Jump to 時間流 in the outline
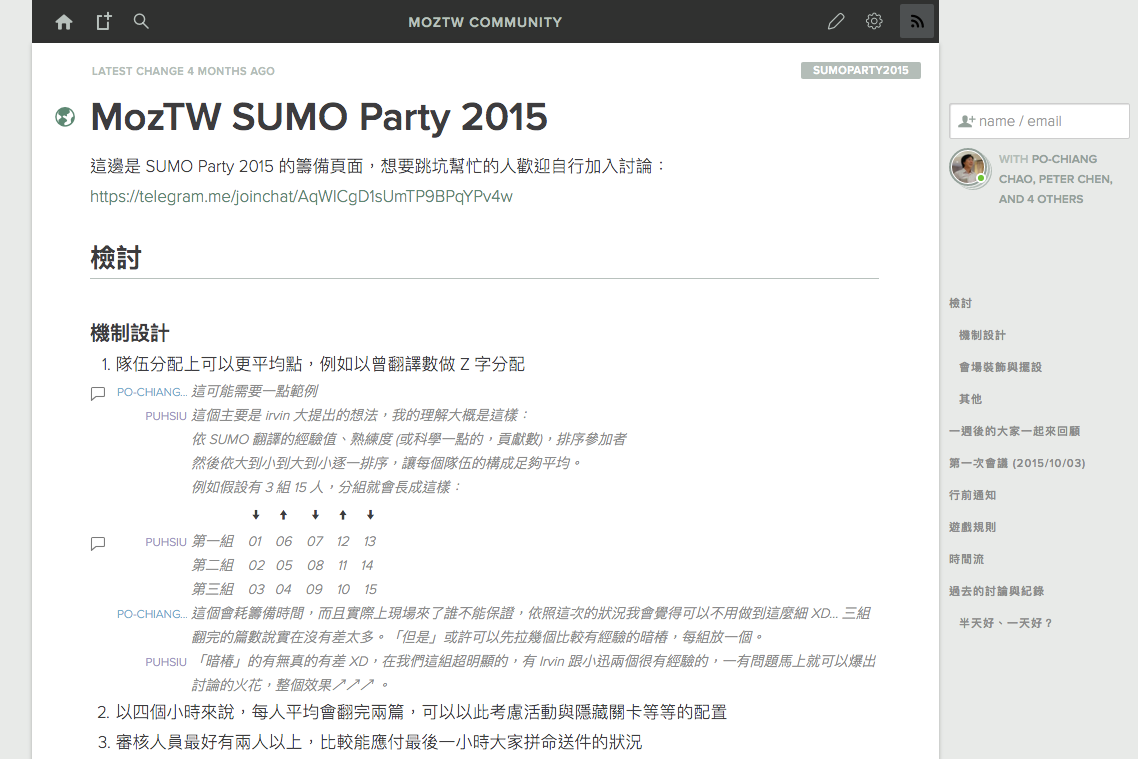Viewport: 1138px width, 759px height. coord(967,559)
